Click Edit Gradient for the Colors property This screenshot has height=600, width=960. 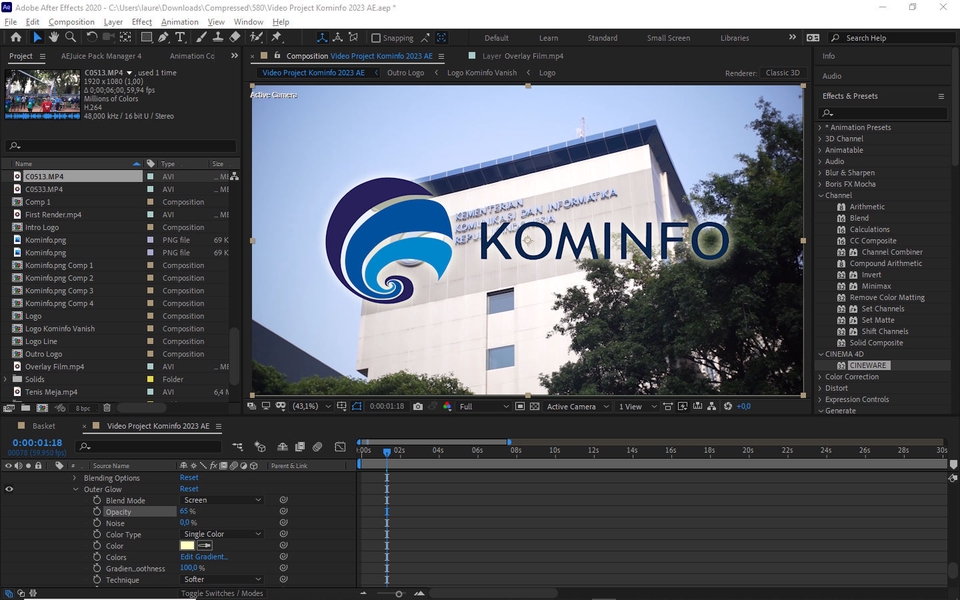(x=204, y=557)
